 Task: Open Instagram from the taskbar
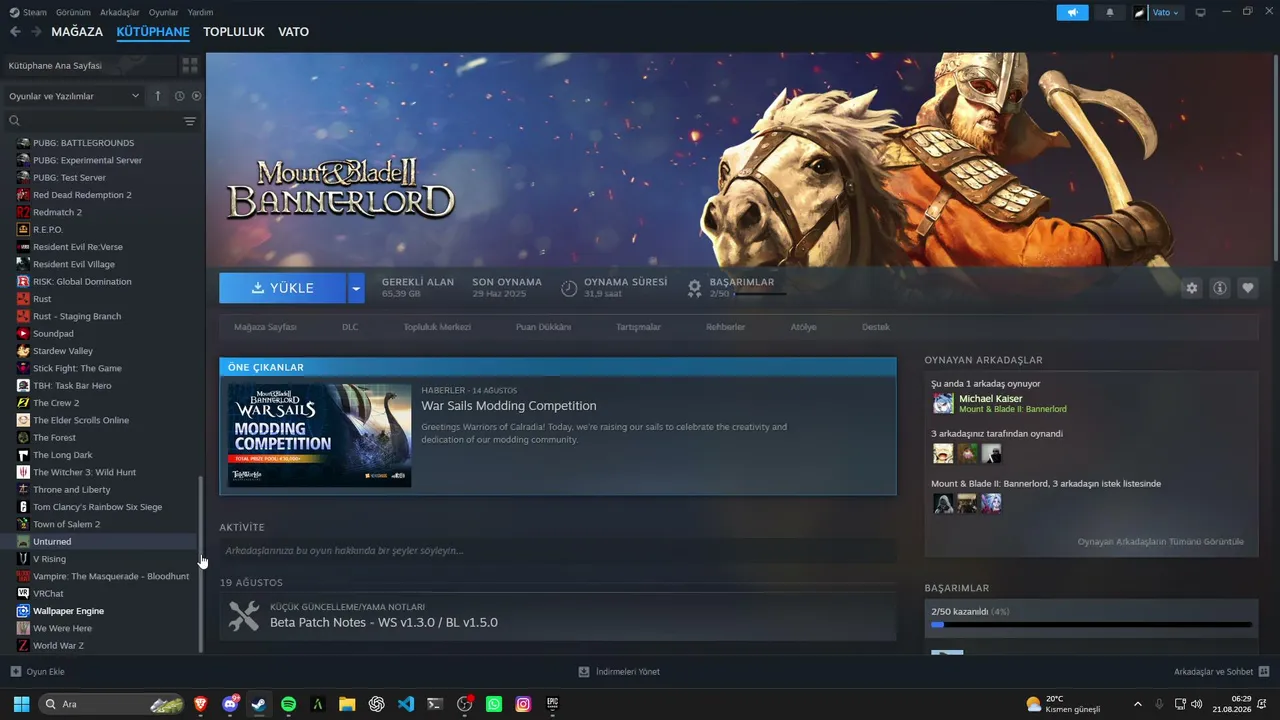(523, 704)
